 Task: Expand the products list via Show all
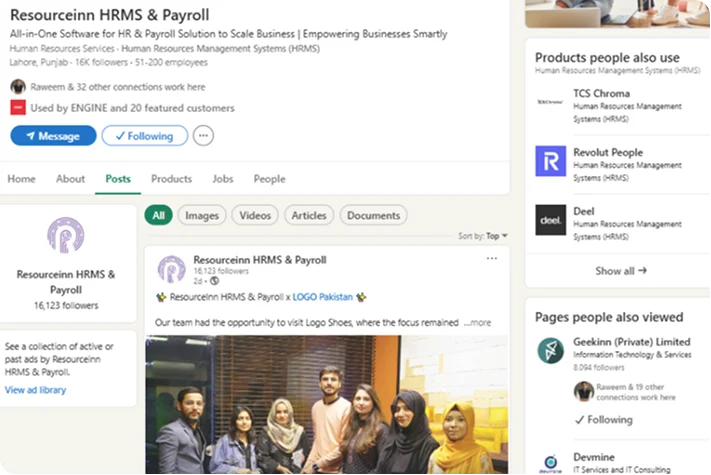[x=620, y=271]
